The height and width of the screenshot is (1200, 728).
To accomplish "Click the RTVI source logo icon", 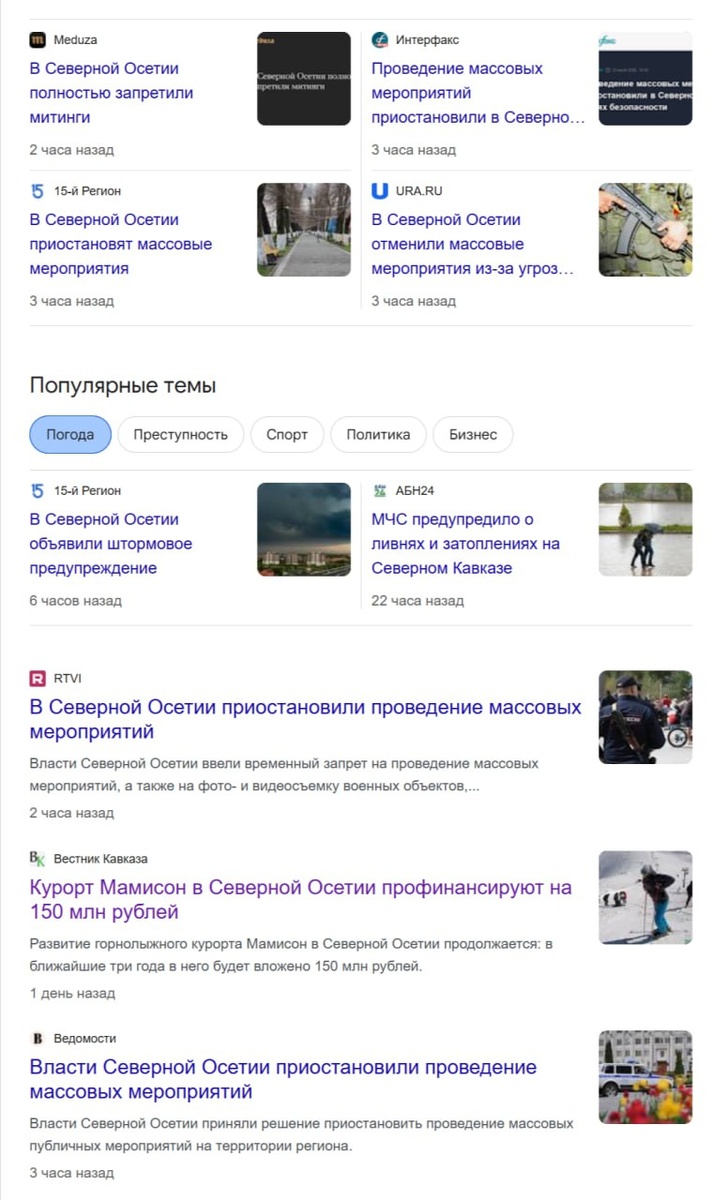I will [38, 679].
